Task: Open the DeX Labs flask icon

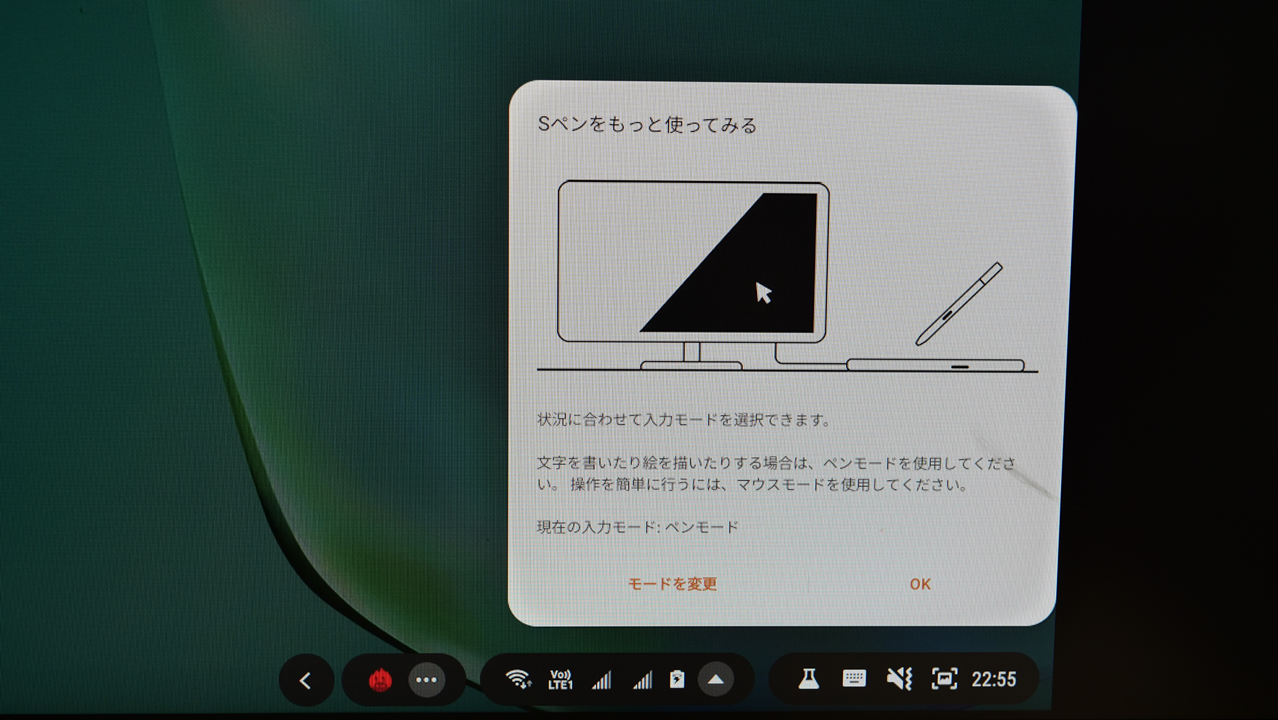Action: tap(808, 679)
